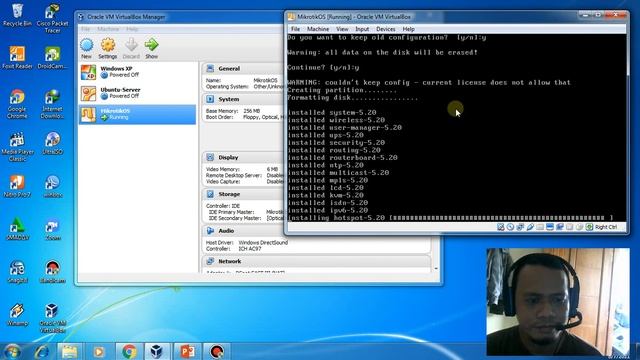Open Internet Explorer from taskbar
Screen dimensions: 640x360
click(42, 351)
